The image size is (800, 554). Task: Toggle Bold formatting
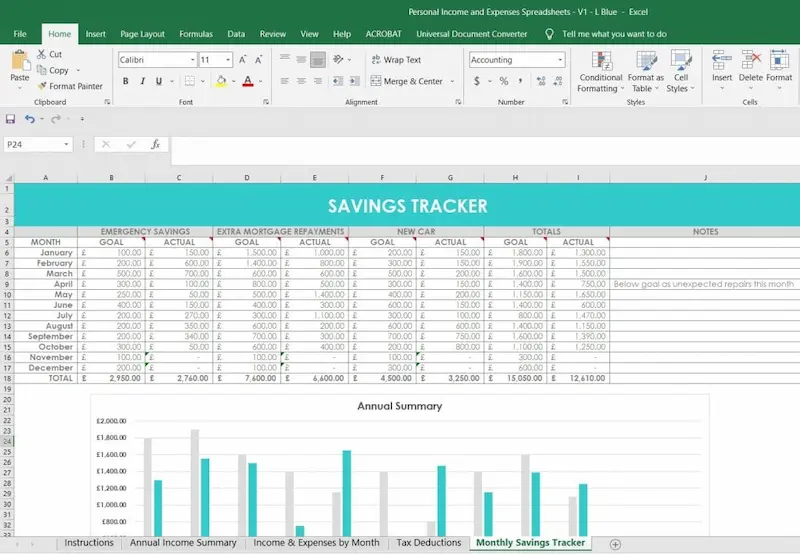point(126,81)
